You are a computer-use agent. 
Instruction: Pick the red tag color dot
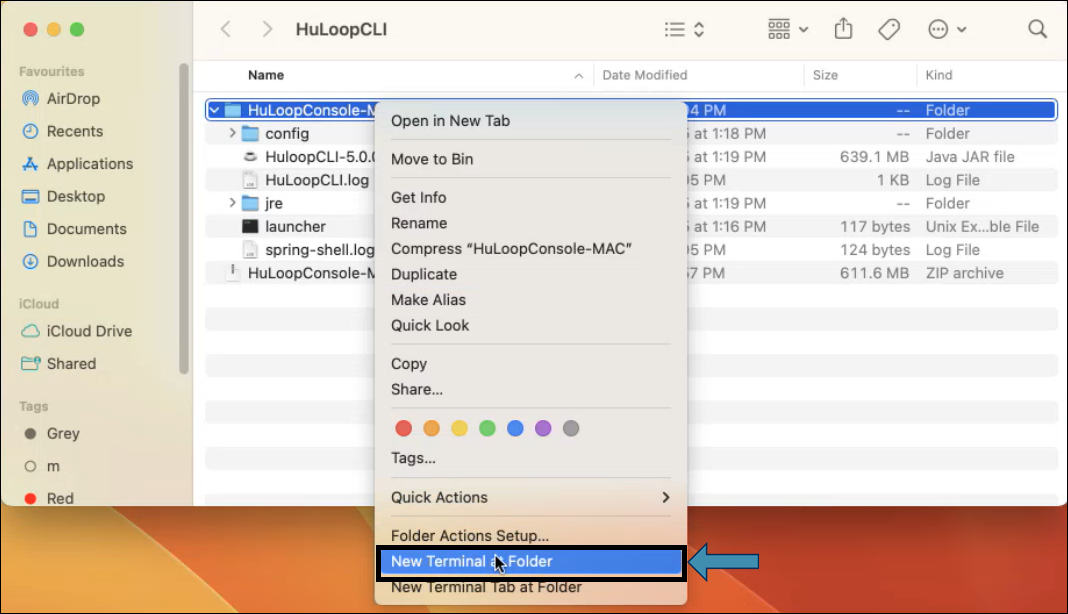coord(403,429)
